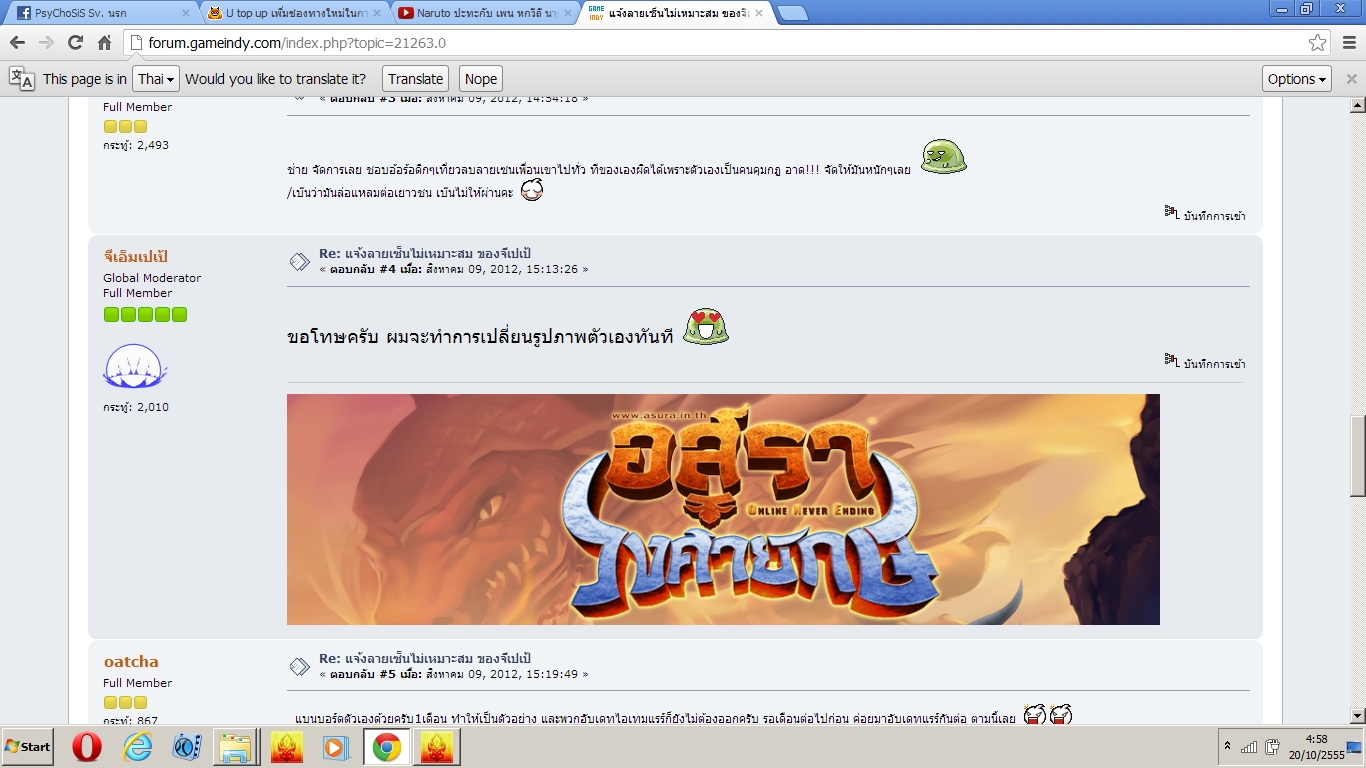Click the reply #4 timestamp 15:13:26
Viewport: 1366px width, 768px height.
pos(507,269)
